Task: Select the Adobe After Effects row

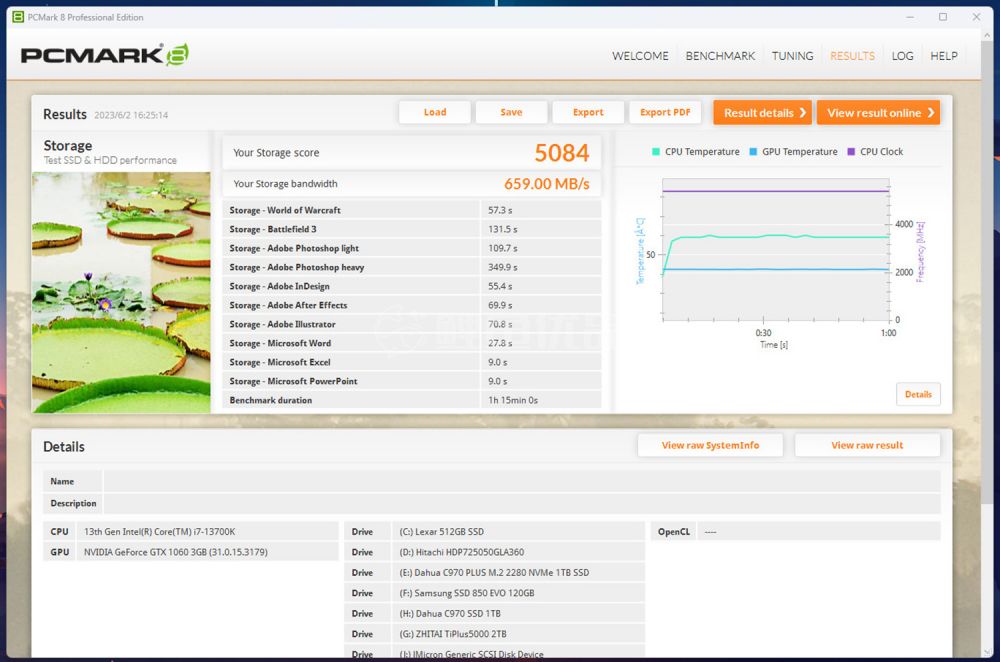Action: [411, 305]
